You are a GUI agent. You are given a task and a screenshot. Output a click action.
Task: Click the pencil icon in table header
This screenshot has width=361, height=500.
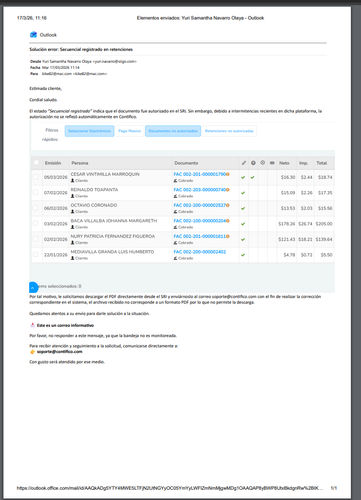pos(244,163)
